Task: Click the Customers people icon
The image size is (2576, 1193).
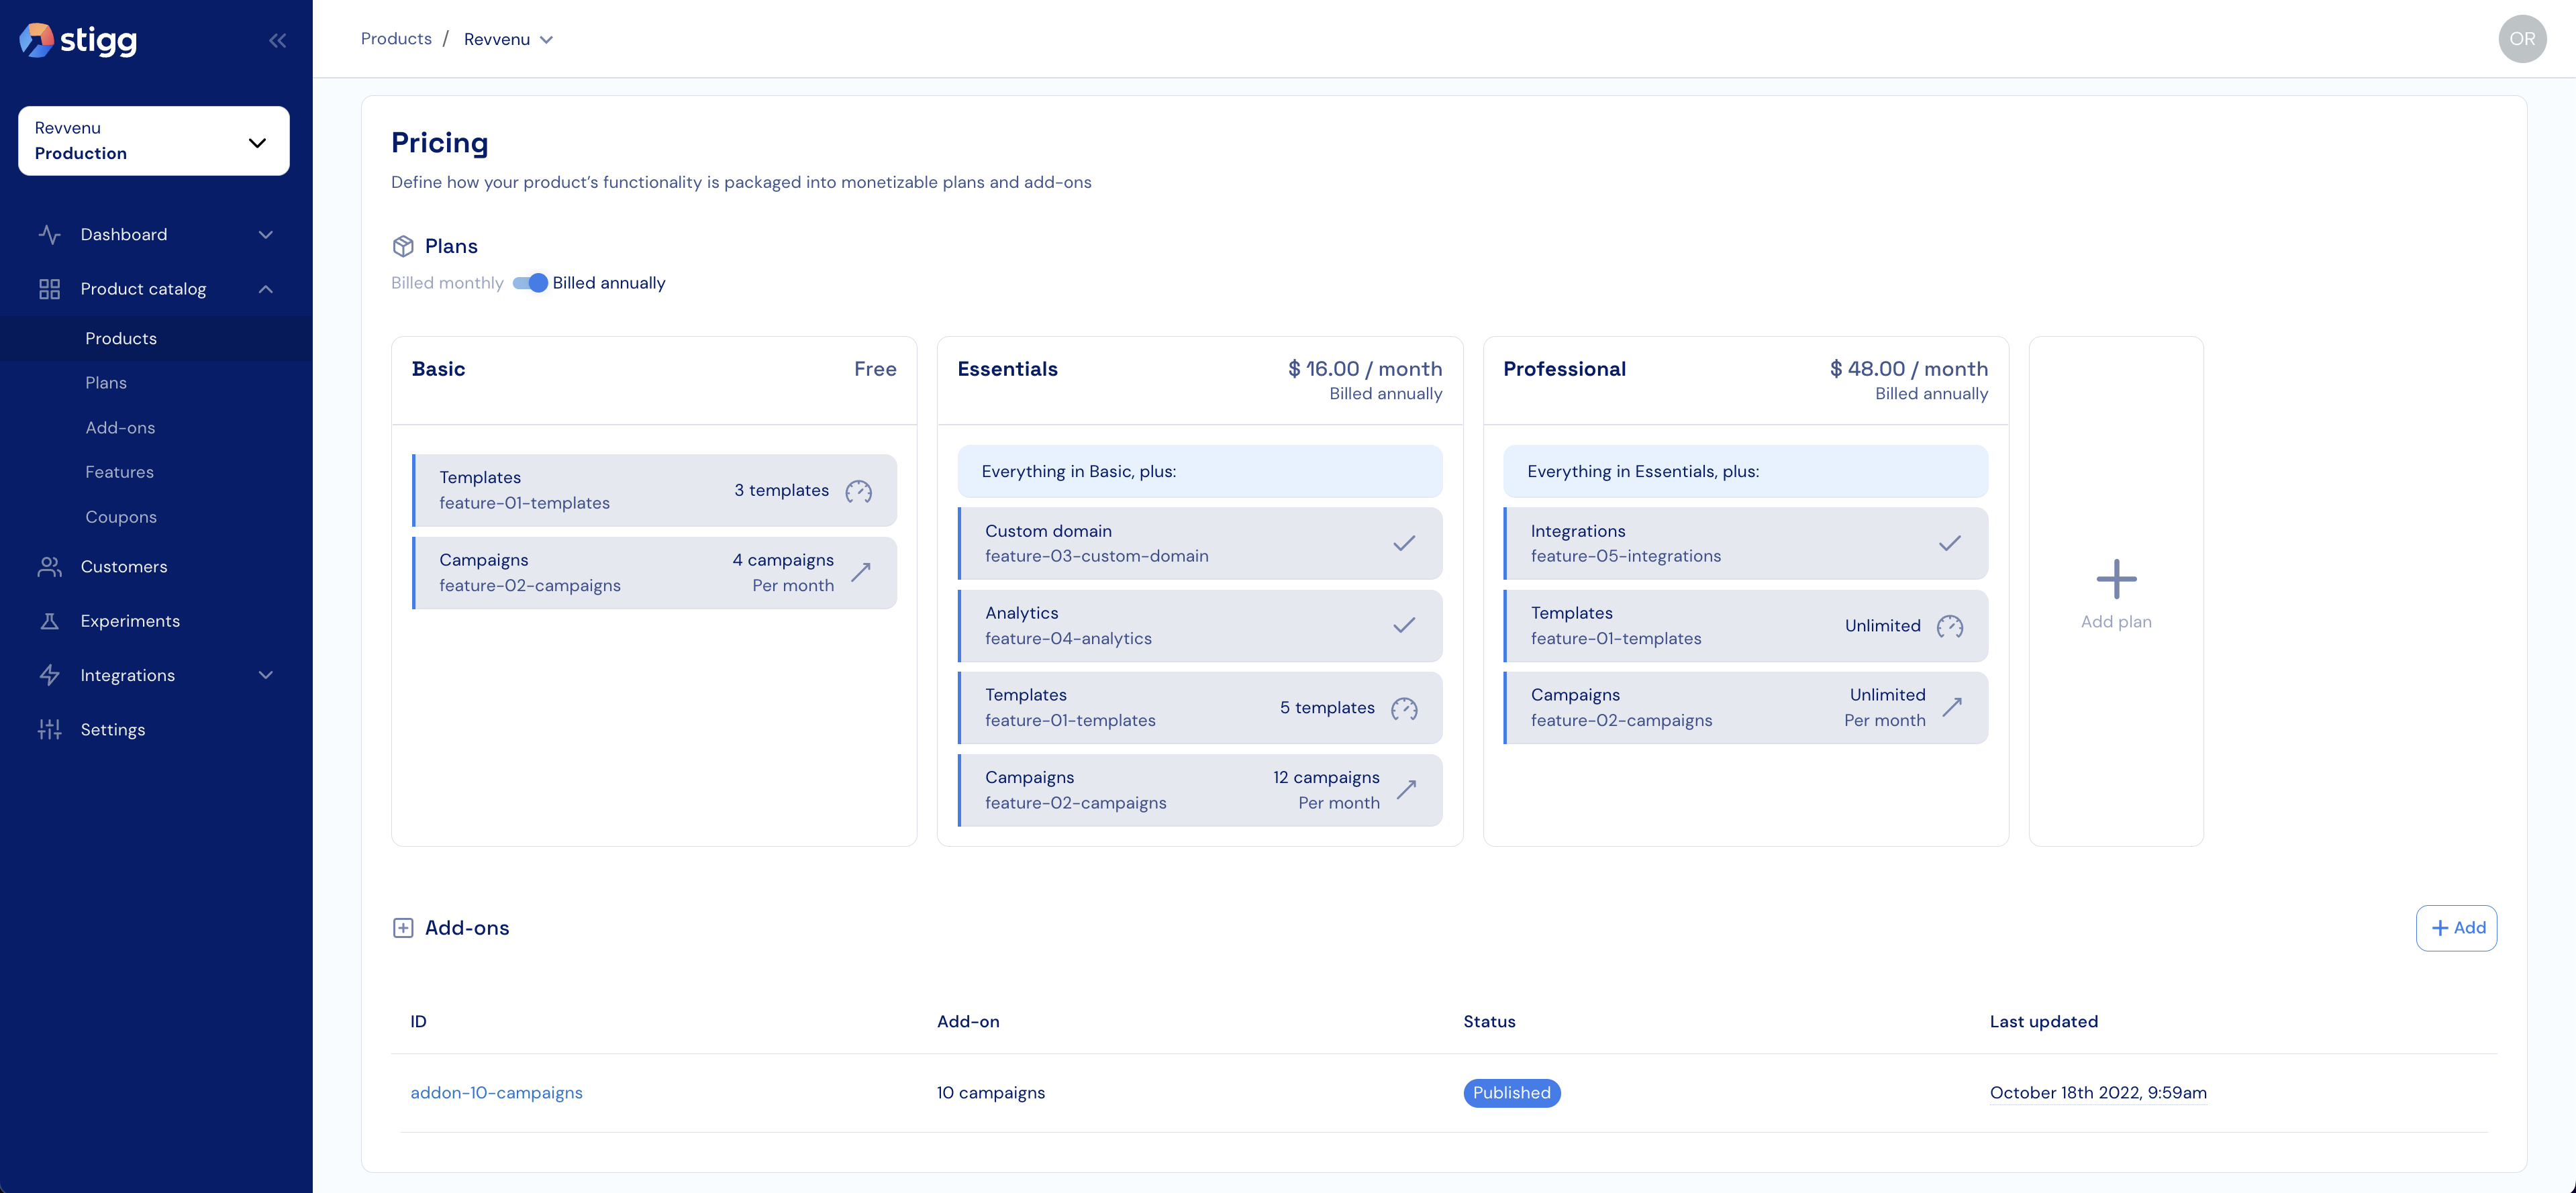Action: (49, 567)
